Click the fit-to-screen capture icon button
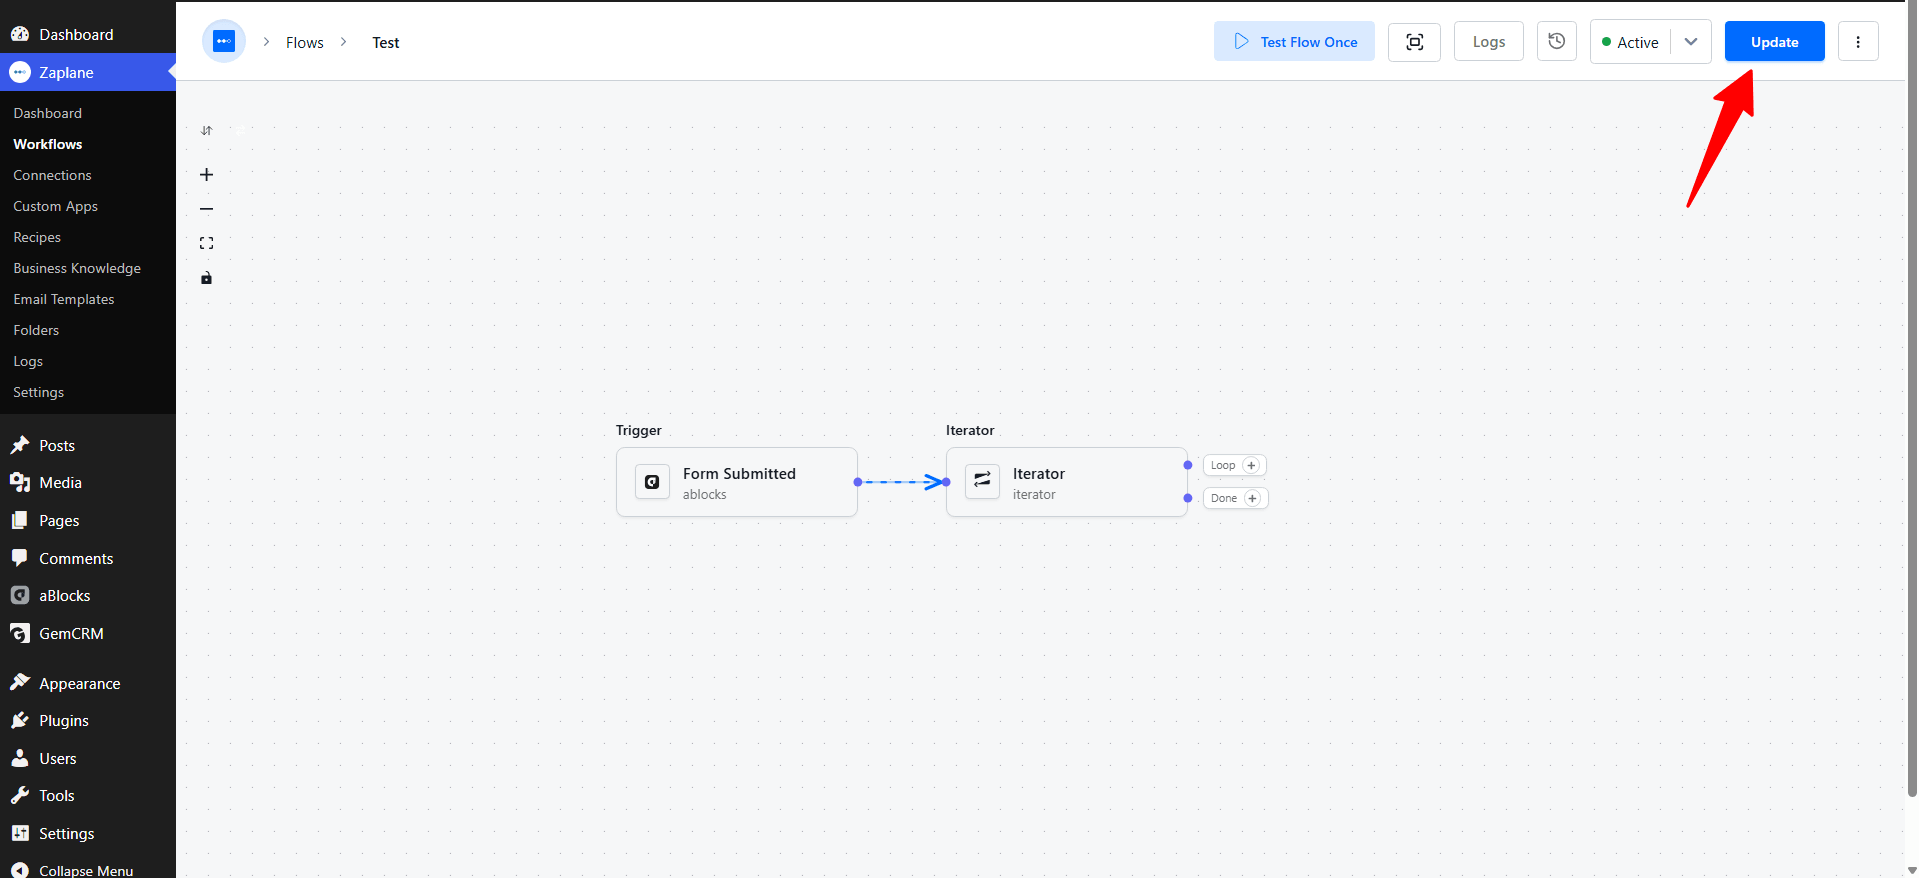Image resolution: width=1919 pixels, height=878 pixels. pyautogui.click(x=1414, y=42)
